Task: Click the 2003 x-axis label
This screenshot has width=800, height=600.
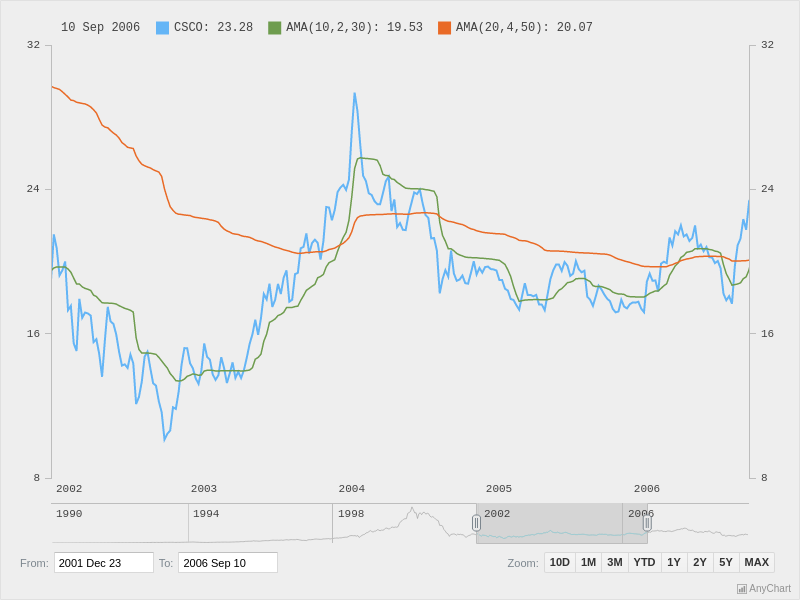Action: [x=204, y=489]
